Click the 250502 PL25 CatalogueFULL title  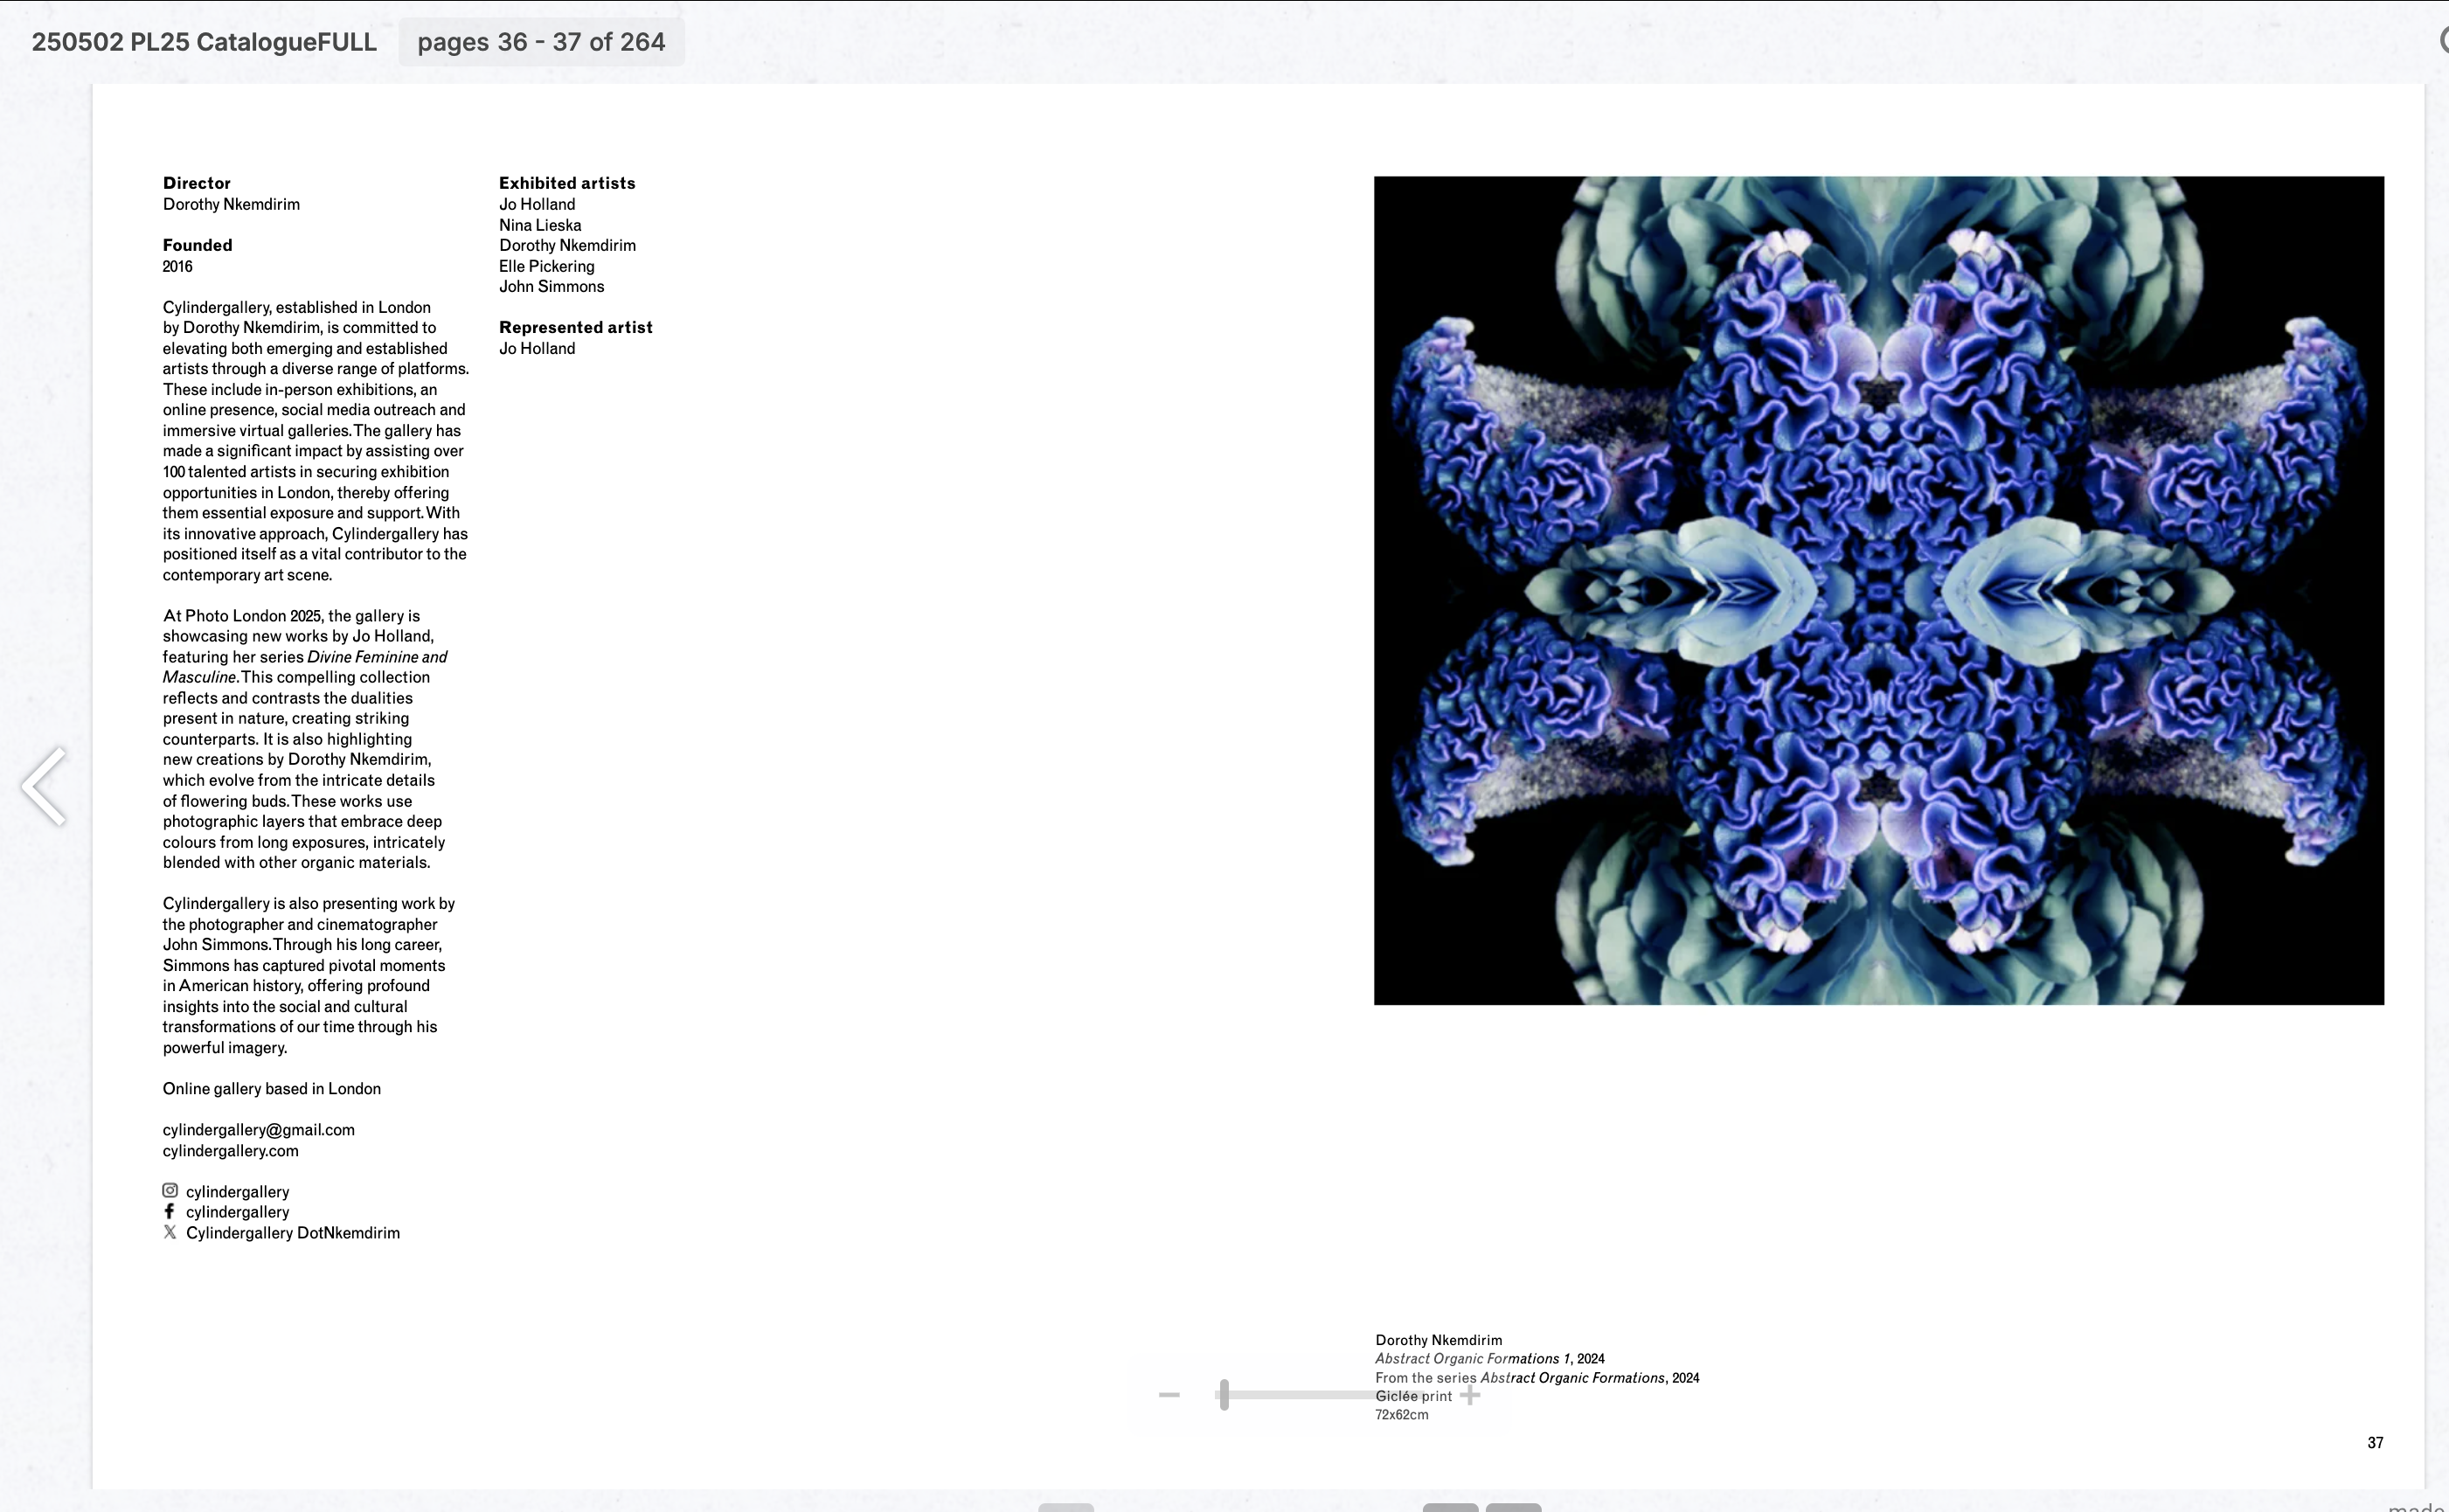(x=204, y=42)
